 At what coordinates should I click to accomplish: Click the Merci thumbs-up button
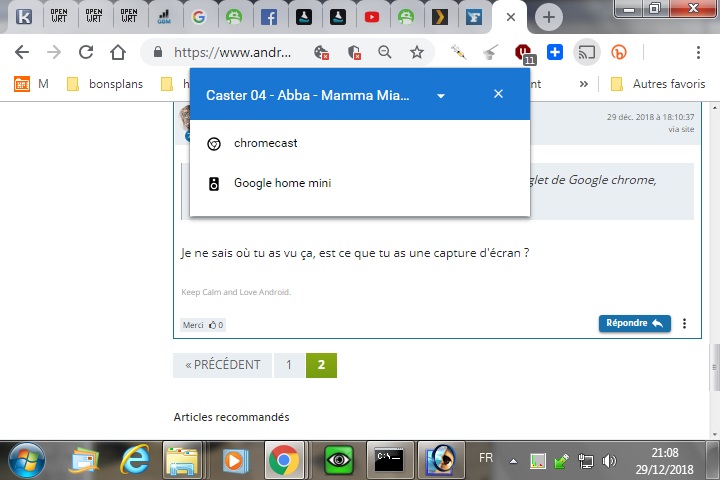click(202, 325)
